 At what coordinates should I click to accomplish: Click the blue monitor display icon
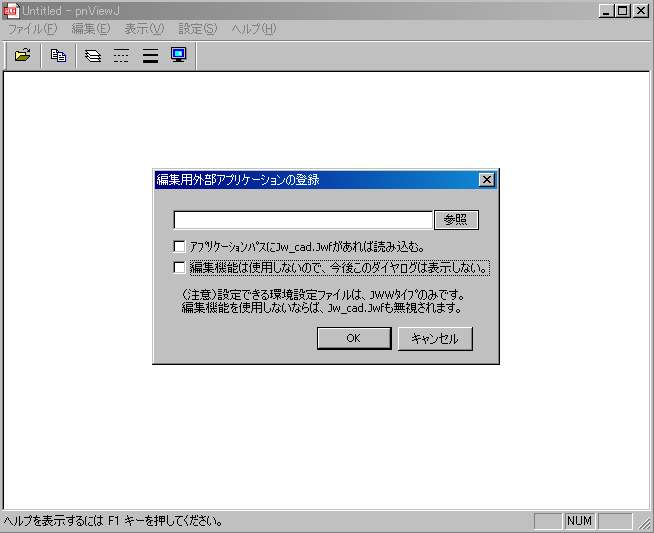[179, 55]
